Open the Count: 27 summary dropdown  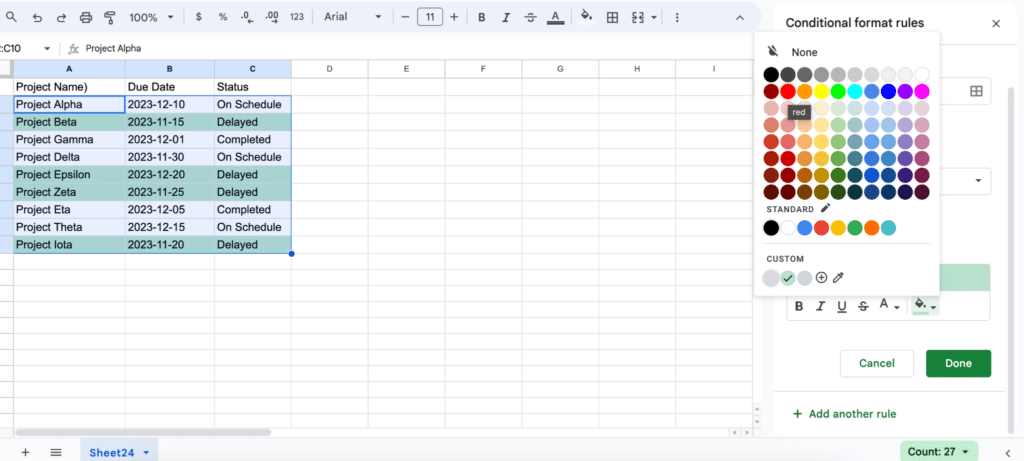pos(938,451)
